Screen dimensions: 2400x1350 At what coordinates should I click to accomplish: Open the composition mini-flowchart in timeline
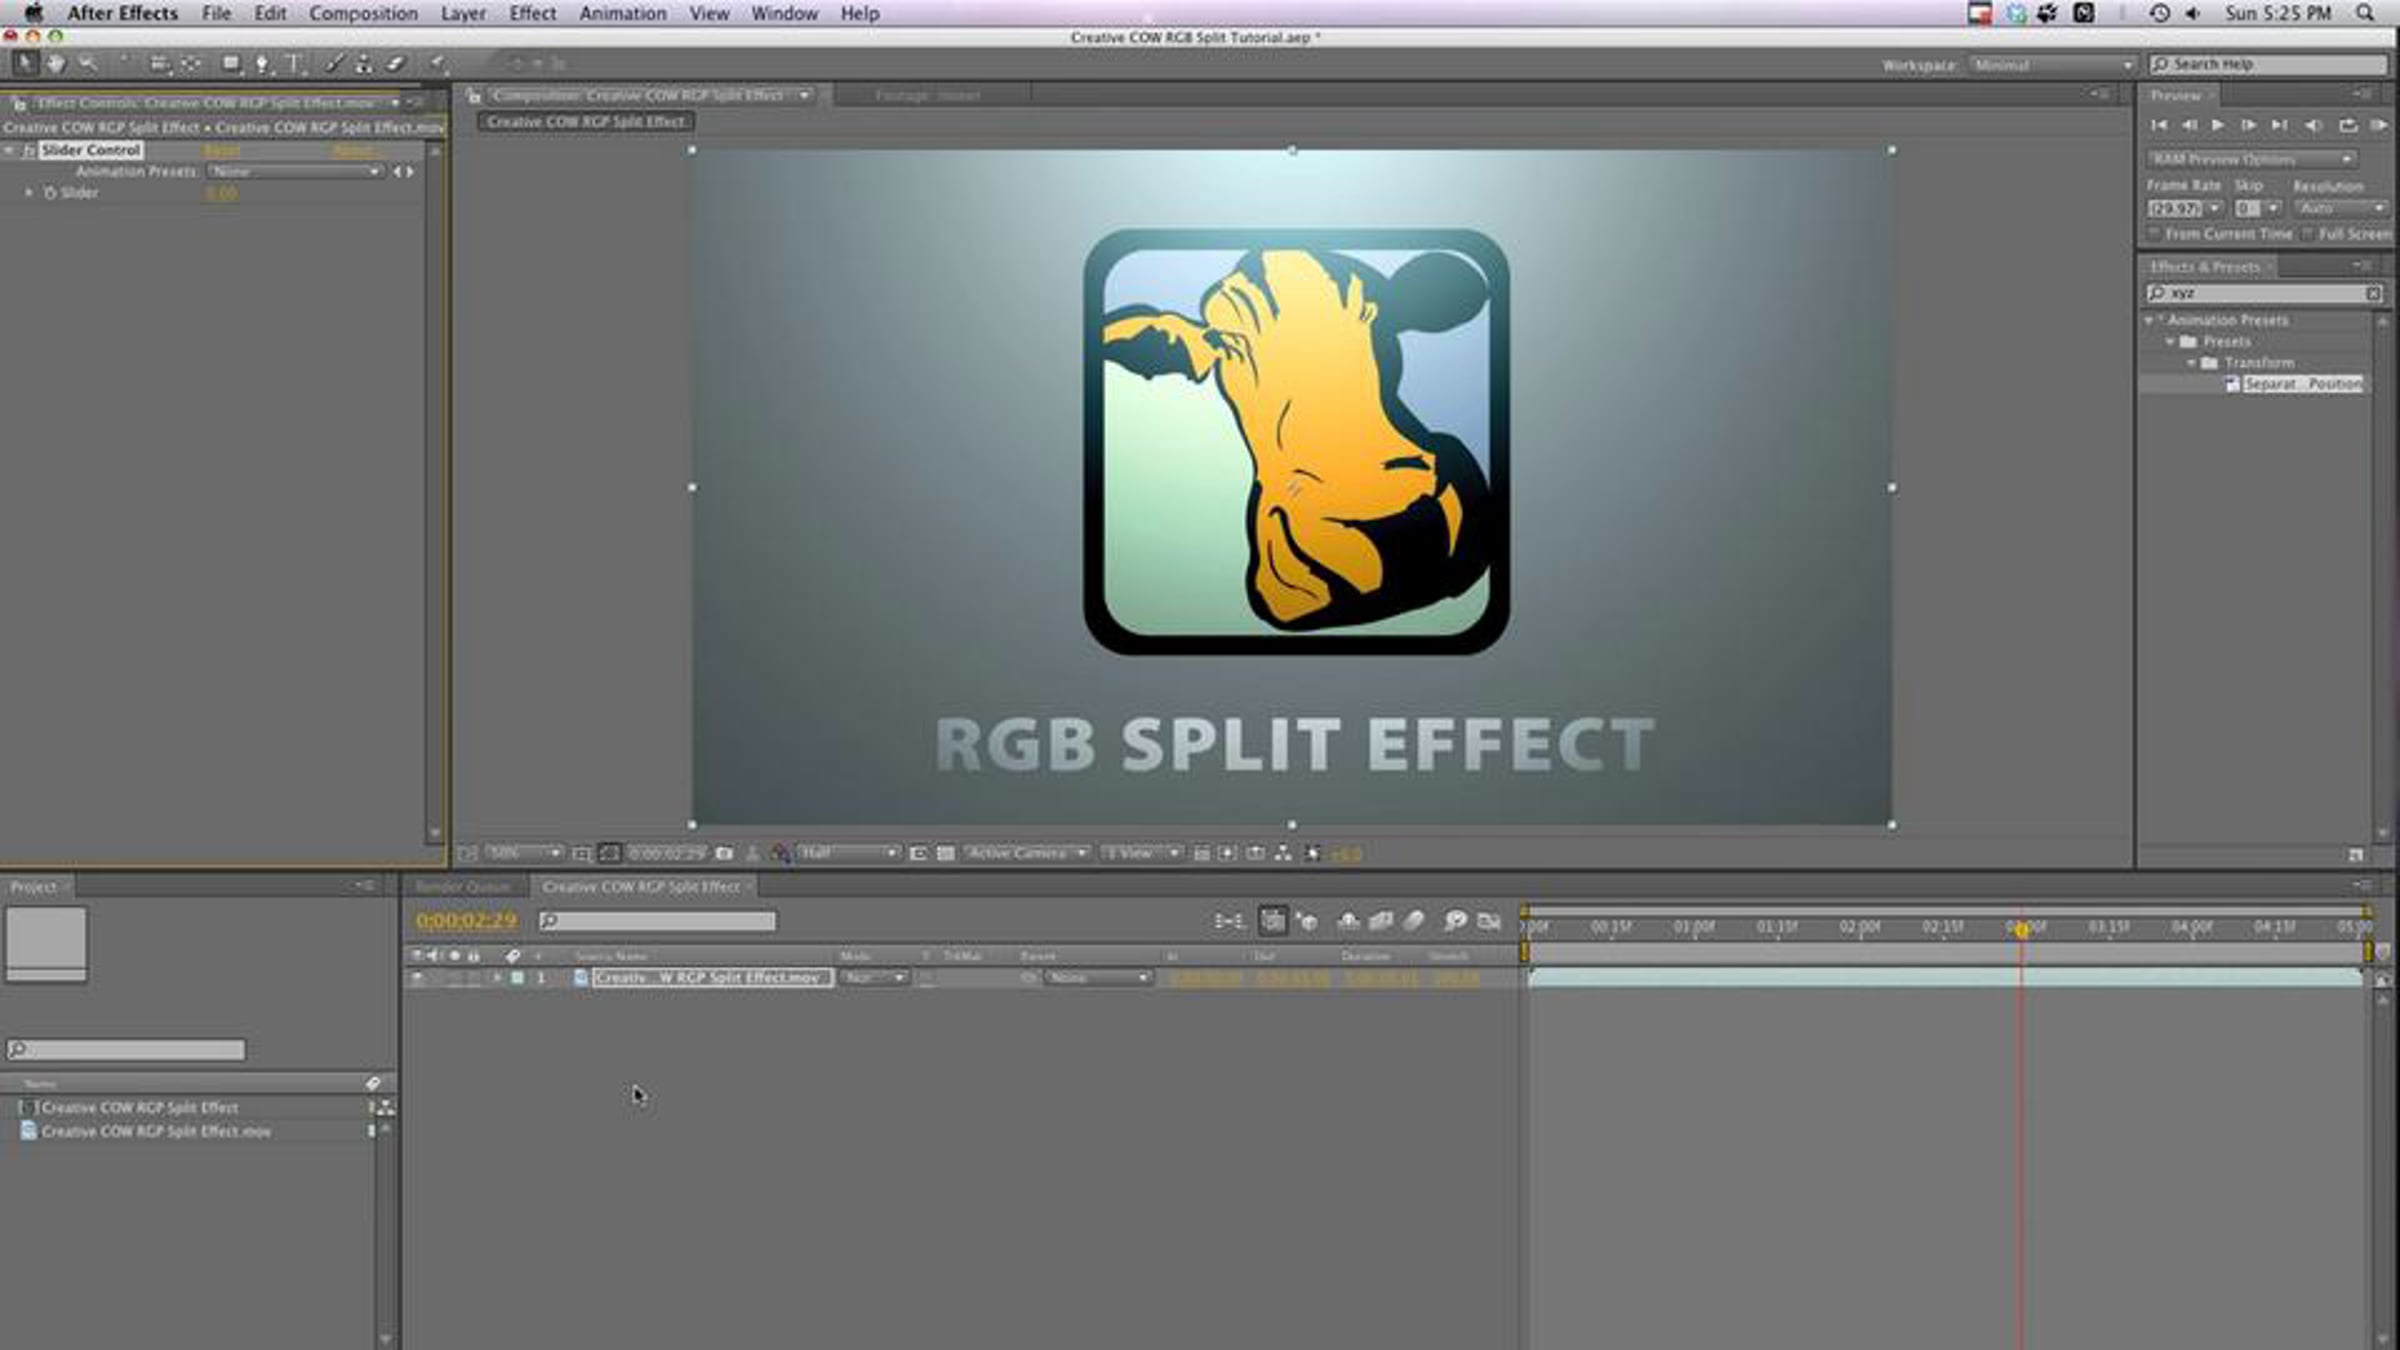pos(1229,920)
